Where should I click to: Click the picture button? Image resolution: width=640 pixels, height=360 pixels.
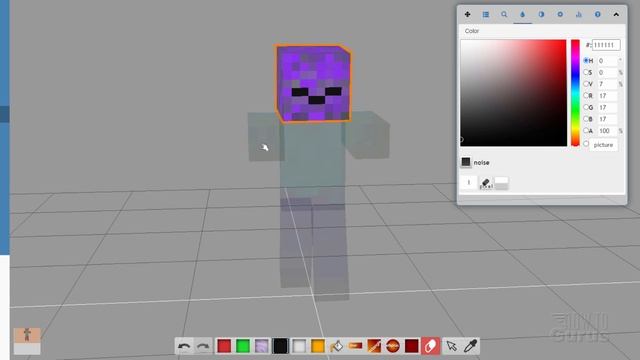[x=603, y=145]
